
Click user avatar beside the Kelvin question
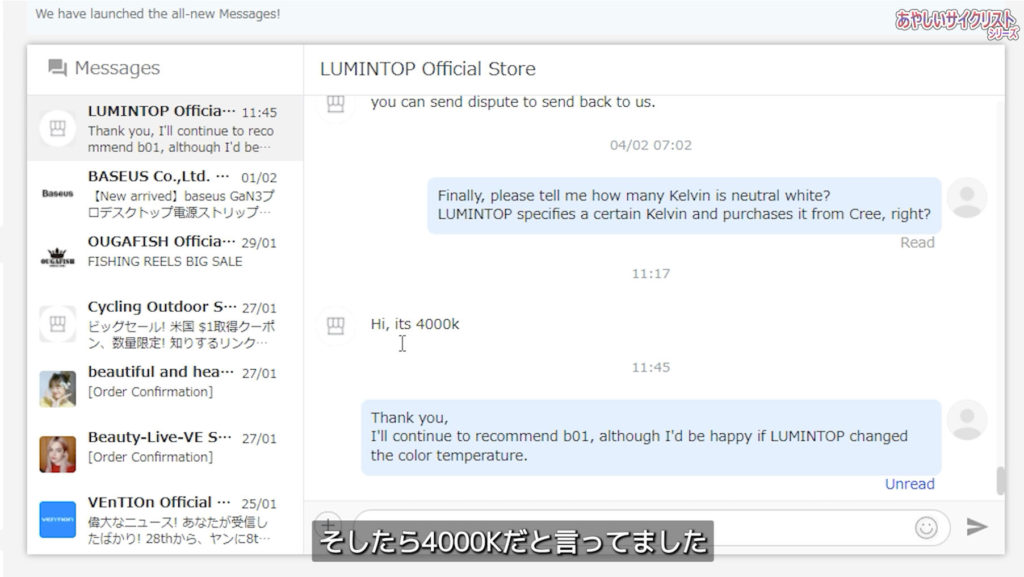point(967,198)
